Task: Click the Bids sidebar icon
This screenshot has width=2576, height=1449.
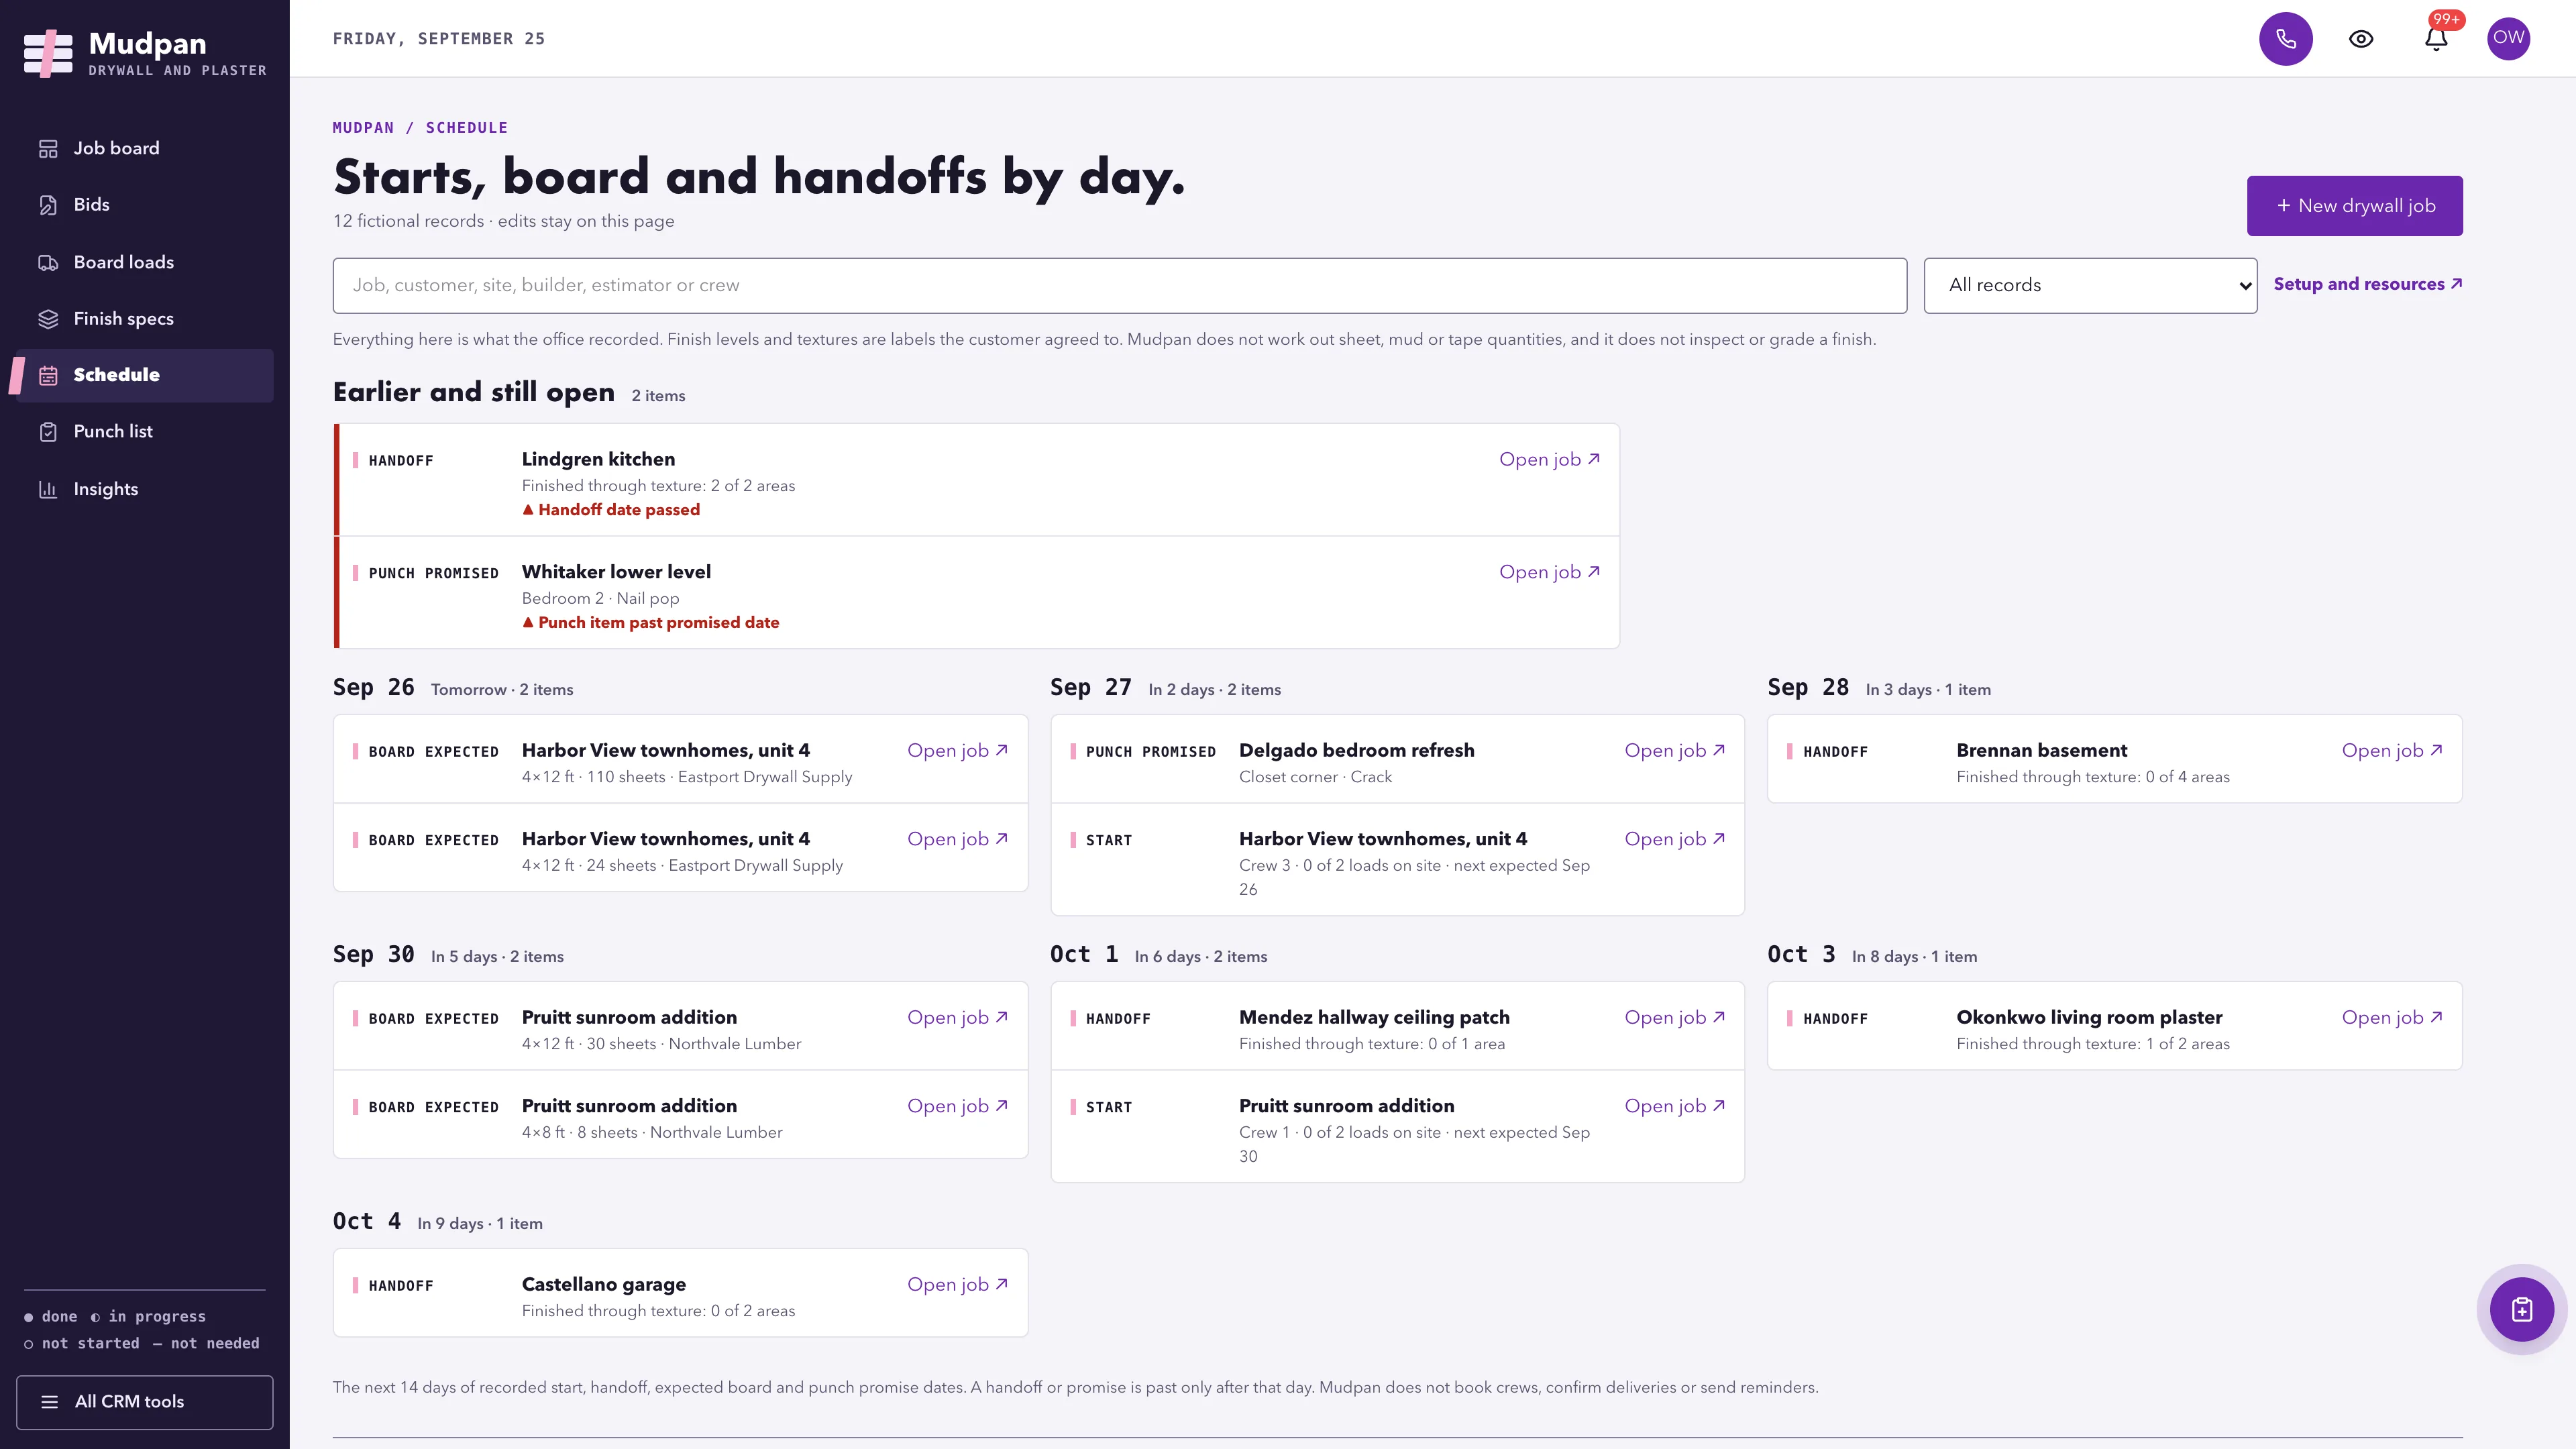Action: 48,205
